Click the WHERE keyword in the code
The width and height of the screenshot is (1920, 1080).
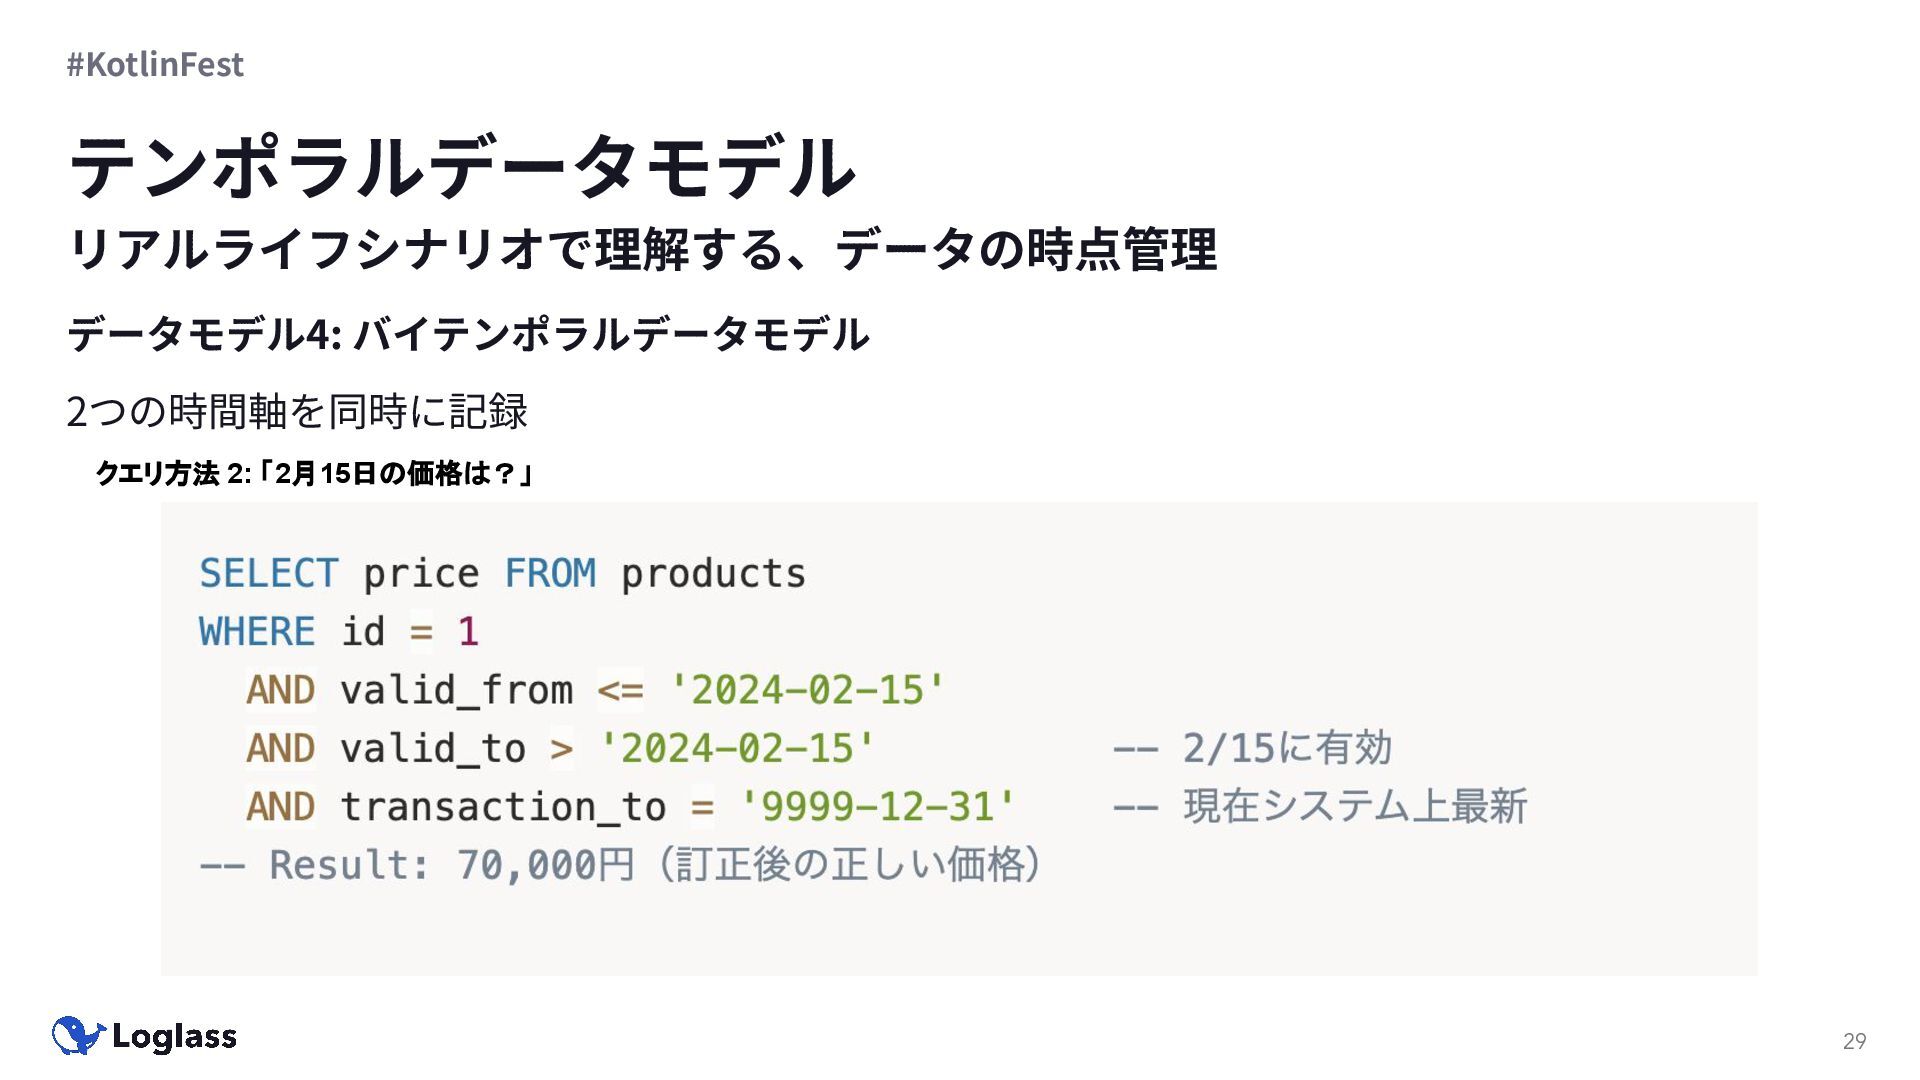click(257, 632)
